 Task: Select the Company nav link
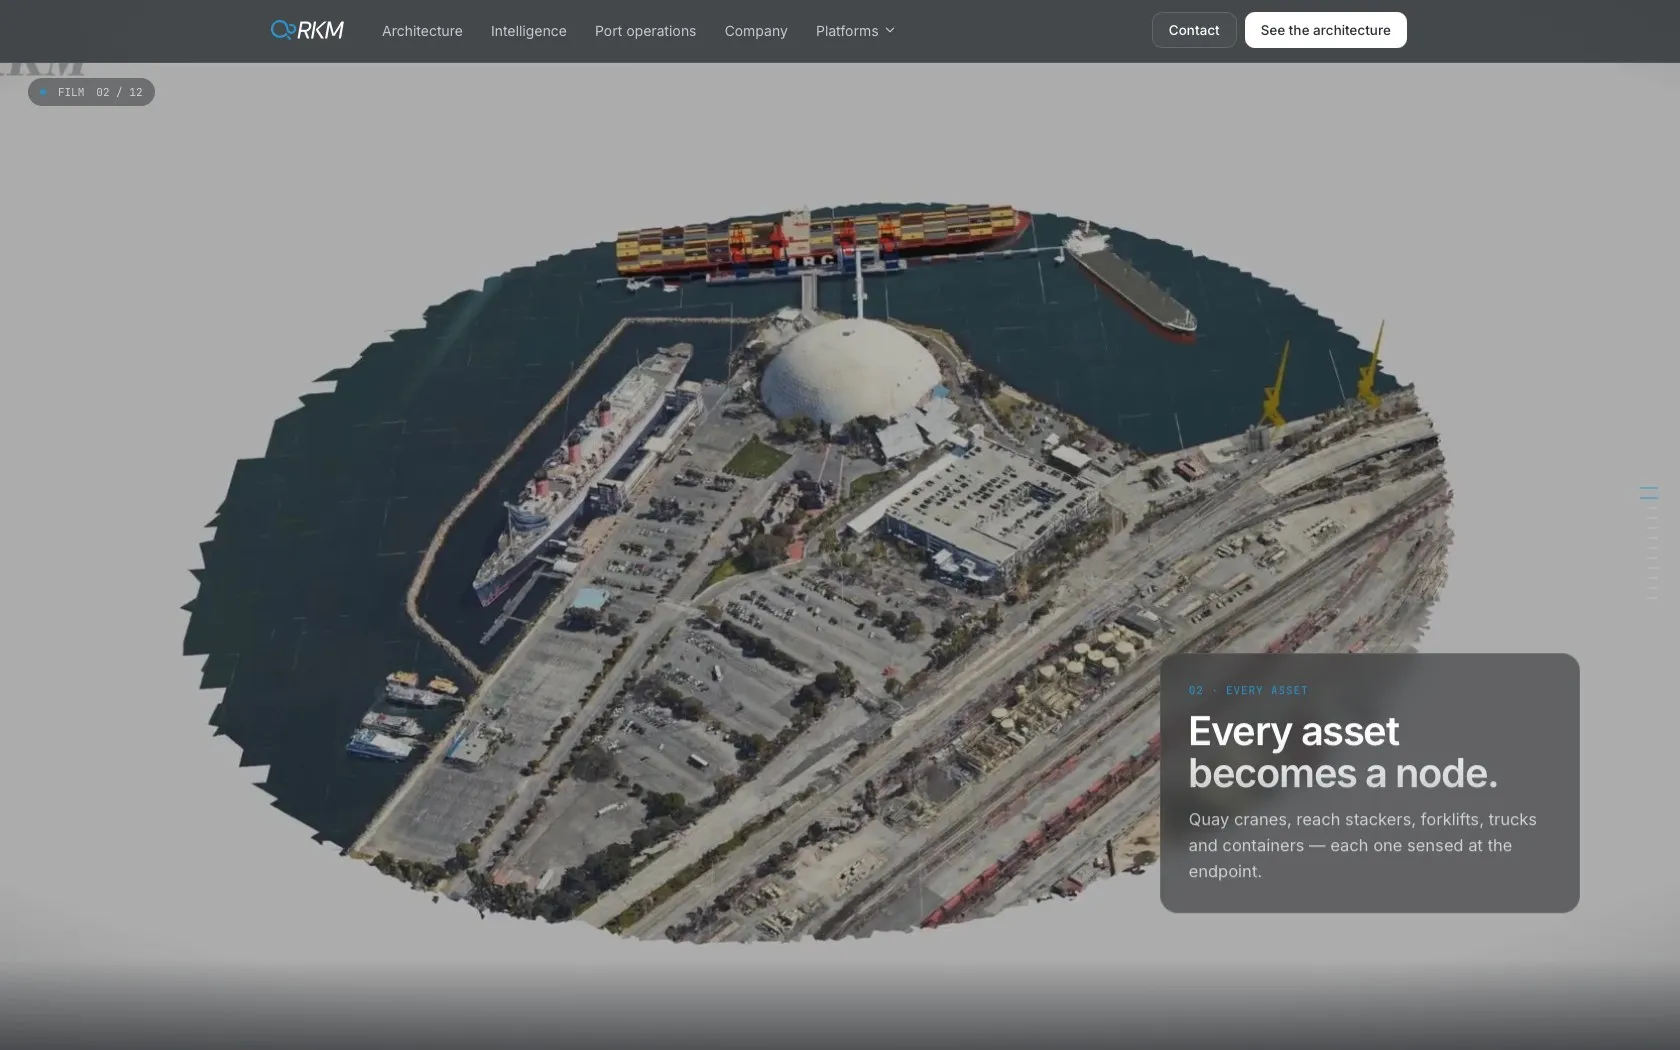[x=756, y=31]
